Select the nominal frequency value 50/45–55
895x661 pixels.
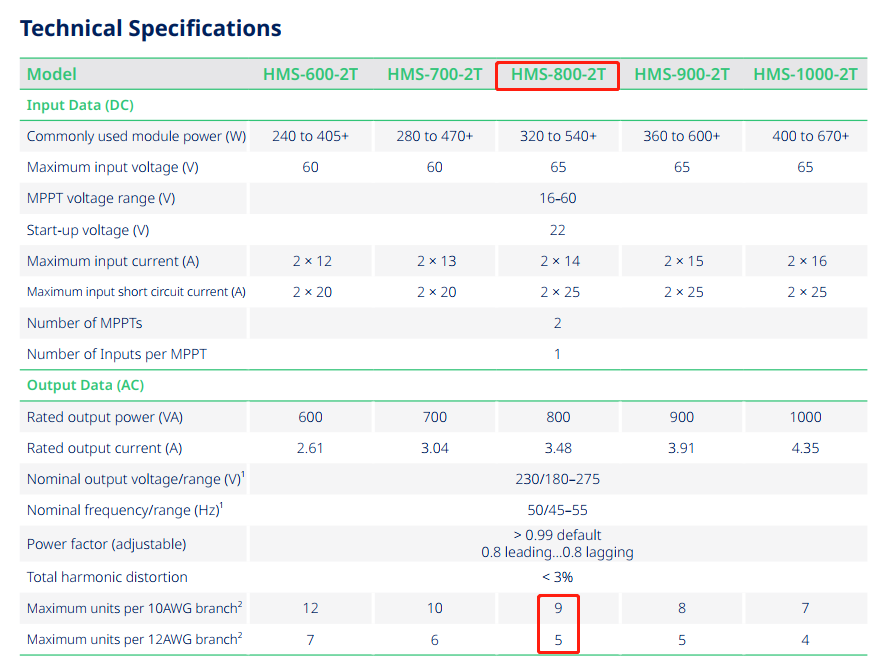(x=557, y=510)
